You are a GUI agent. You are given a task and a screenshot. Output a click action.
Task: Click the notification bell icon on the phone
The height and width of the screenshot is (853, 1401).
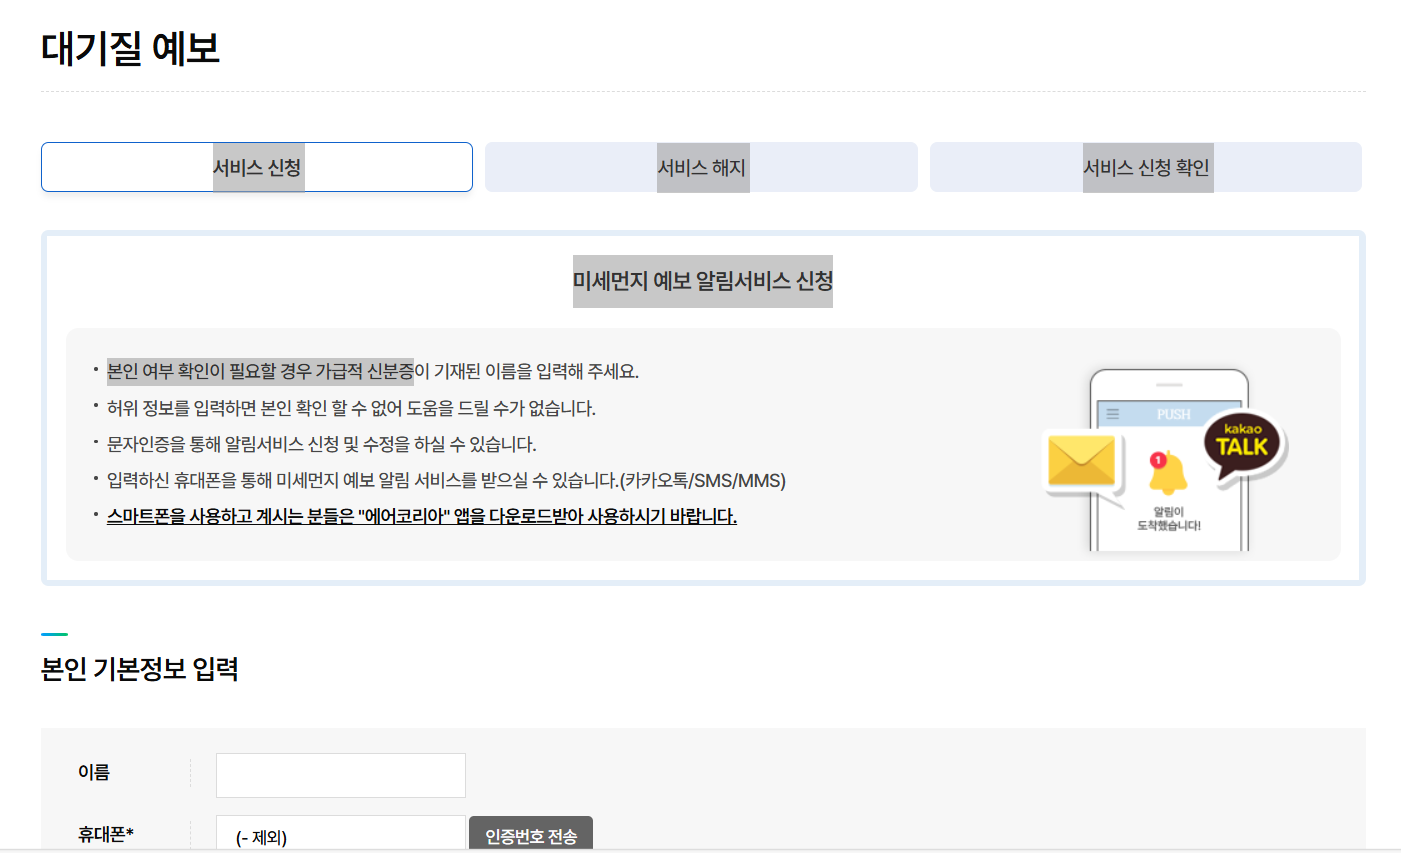pyautogui.click(x=1170, y=473)
